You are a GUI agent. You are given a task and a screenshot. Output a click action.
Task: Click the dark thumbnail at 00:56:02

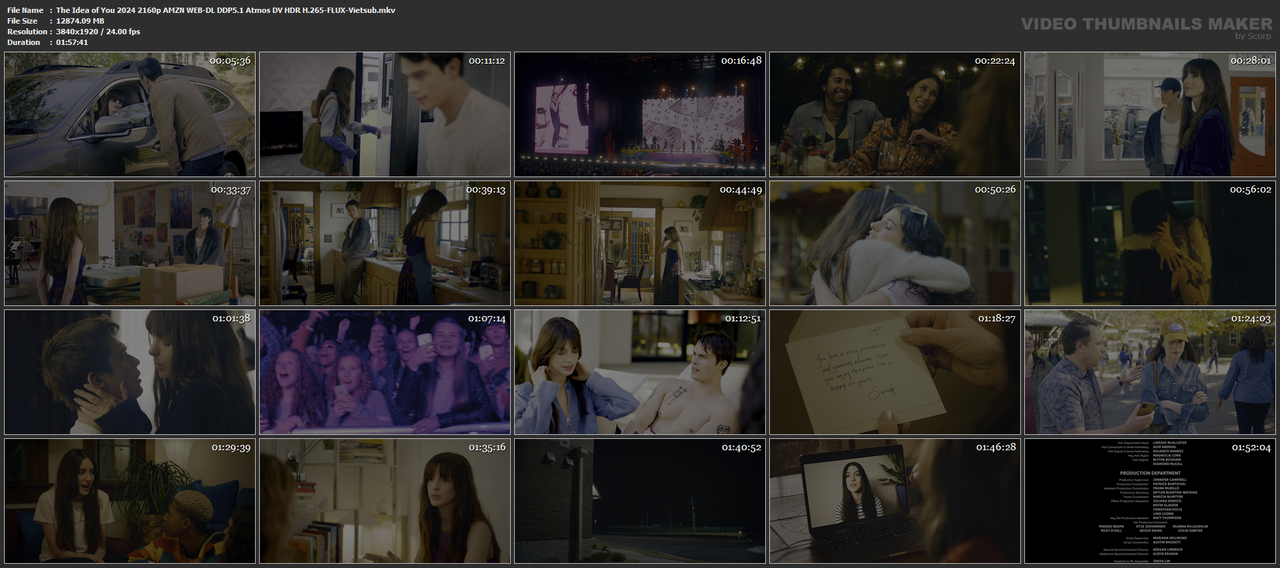[1150, 243]
